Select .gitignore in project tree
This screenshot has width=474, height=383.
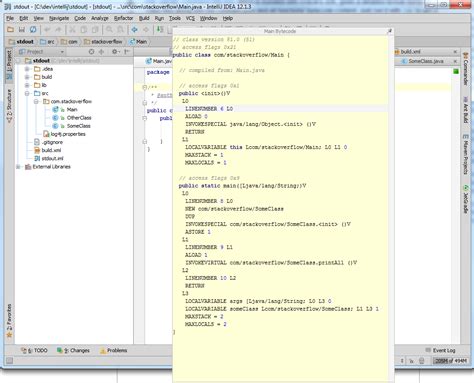click(x=52, y=142)
